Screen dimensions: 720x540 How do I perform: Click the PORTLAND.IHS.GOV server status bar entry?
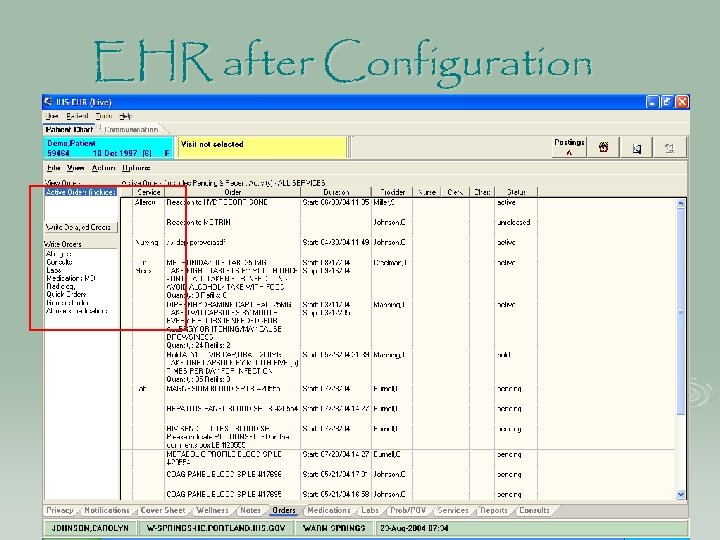click(216, 528)
